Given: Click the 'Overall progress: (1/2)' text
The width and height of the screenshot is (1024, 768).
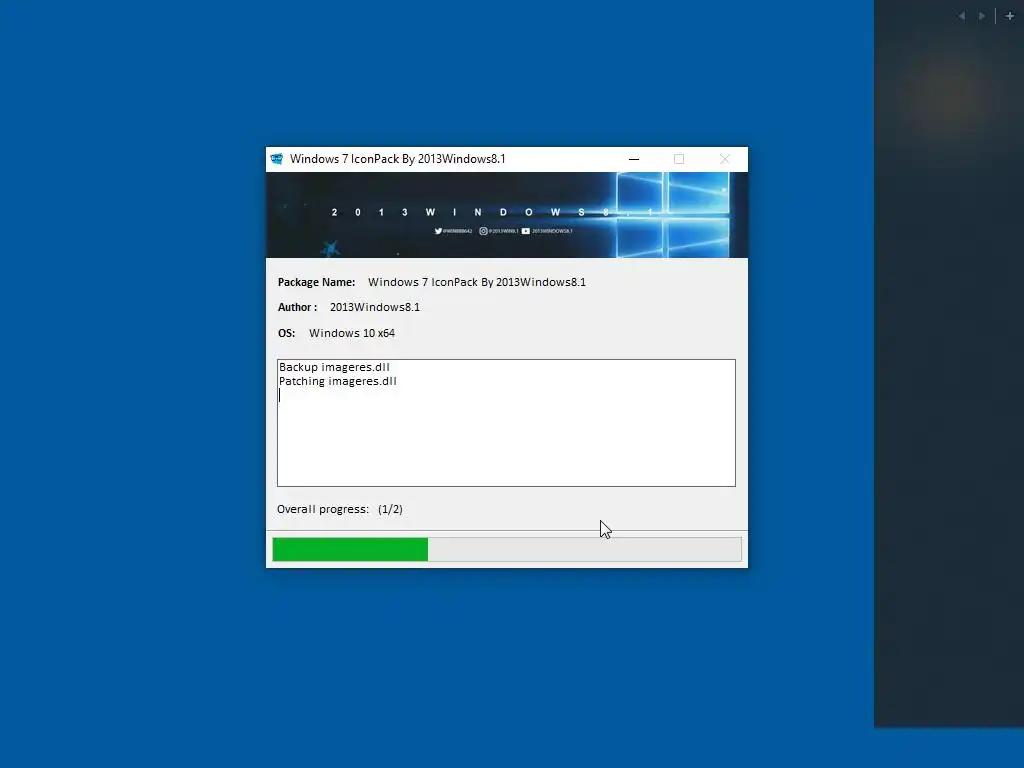Looking at the screenshot, I should tap(340, 509).
